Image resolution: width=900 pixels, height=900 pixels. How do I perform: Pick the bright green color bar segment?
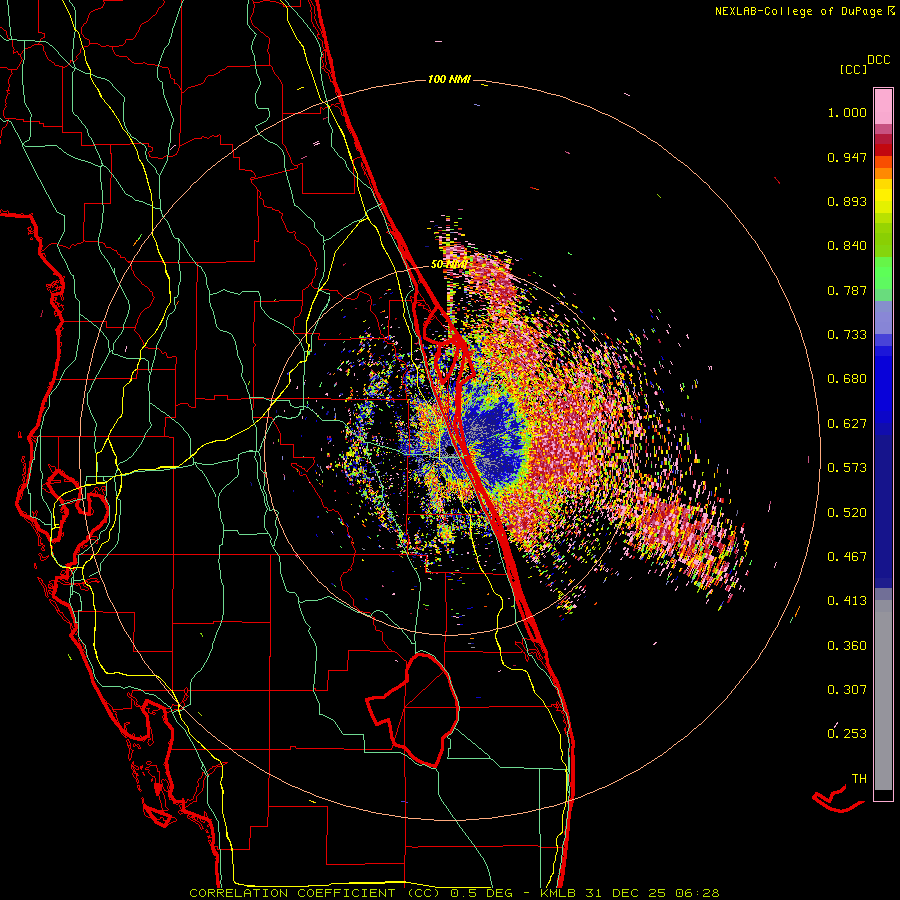(883, 273)
